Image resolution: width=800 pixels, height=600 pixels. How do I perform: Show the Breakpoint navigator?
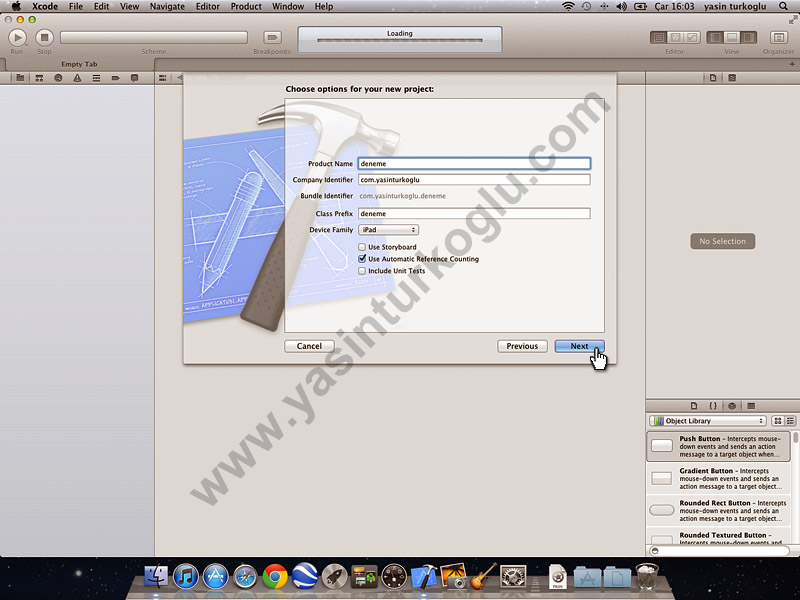pos(115,78)
